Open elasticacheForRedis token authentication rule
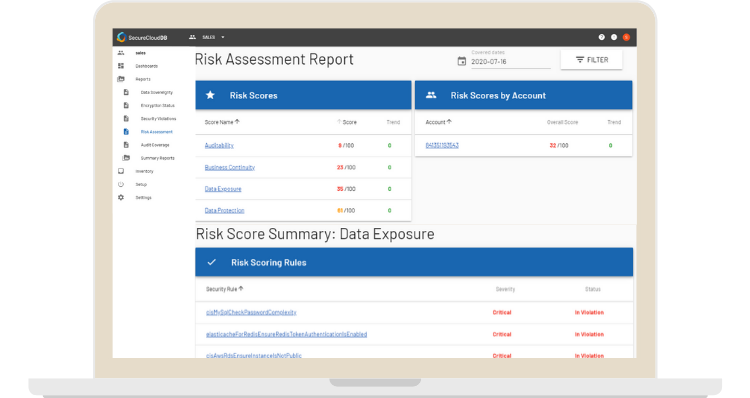 287,334
